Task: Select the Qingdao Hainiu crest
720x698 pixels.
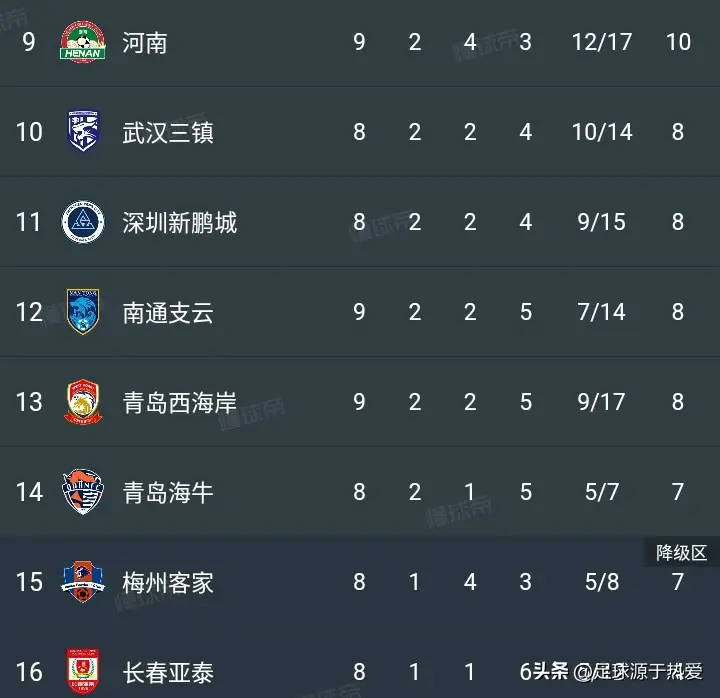Action: [83, 491]
